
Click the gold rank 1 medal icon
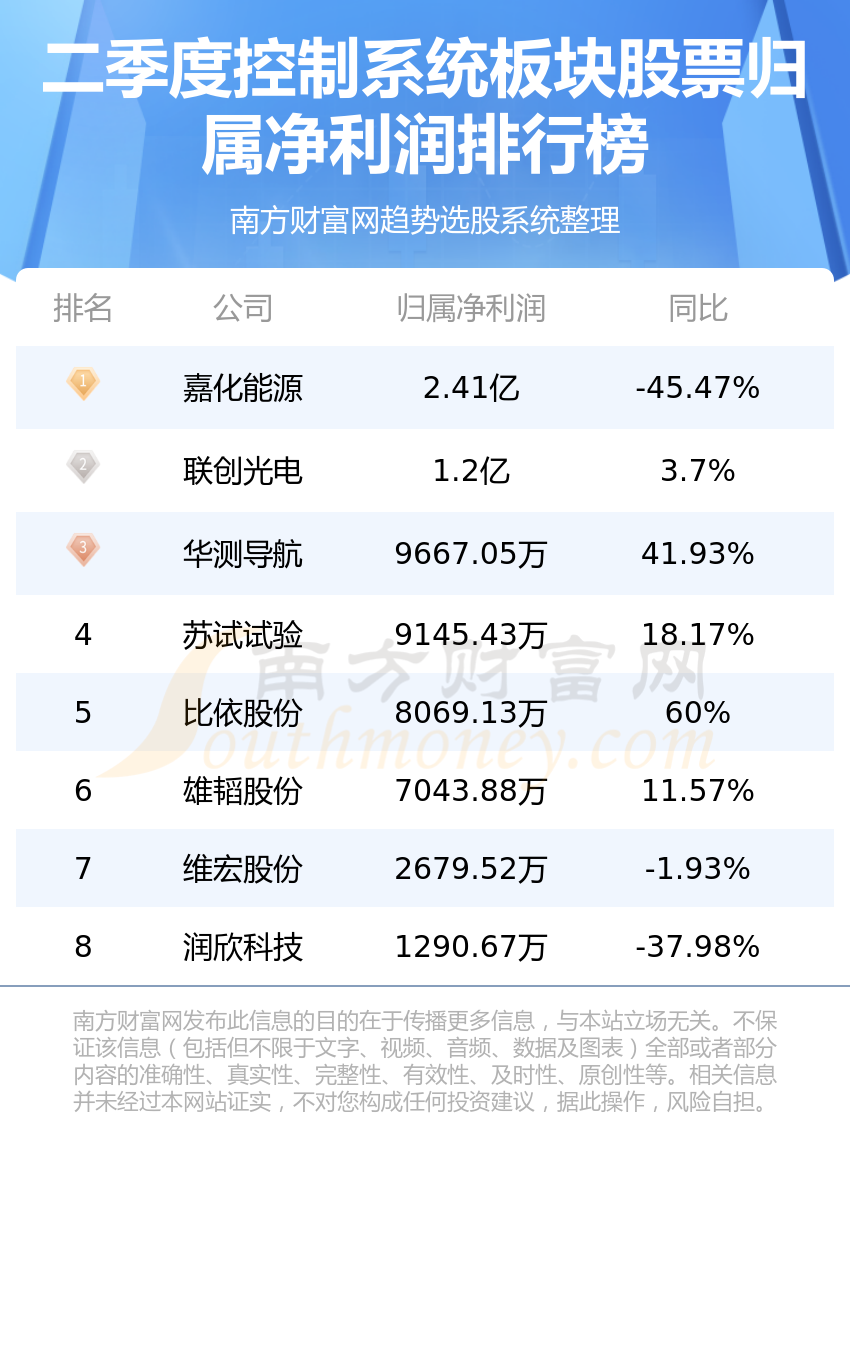coord(83,384)
